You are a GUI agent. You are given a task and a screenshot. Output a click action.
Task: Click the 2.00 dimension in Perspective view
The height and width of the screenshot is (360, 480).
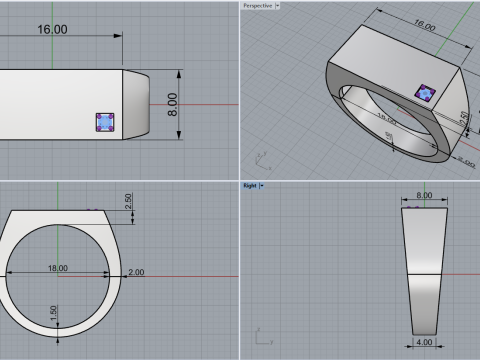click(x=466, y=162)
